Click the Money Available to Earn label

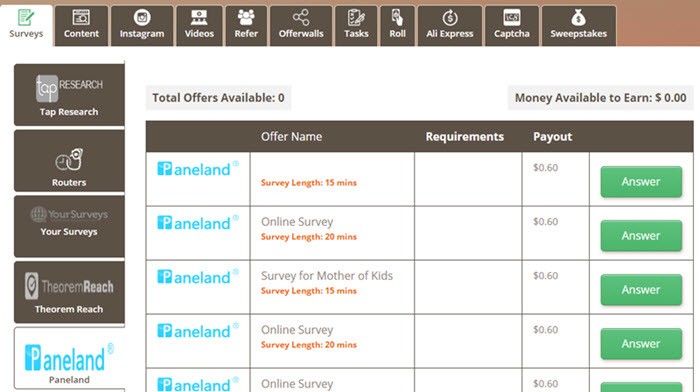click(600, 98)
